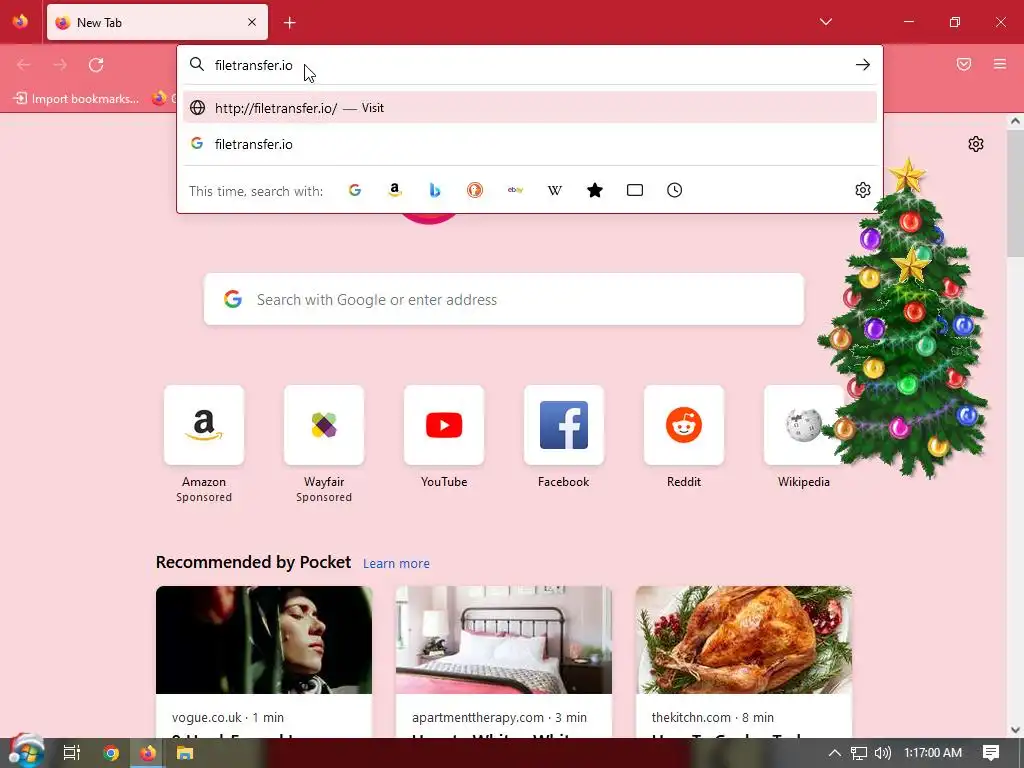Search with Amazon from the one-off row
This screenshot has width=1024, height=768.
pyautogui.click(x=394, y=190)
